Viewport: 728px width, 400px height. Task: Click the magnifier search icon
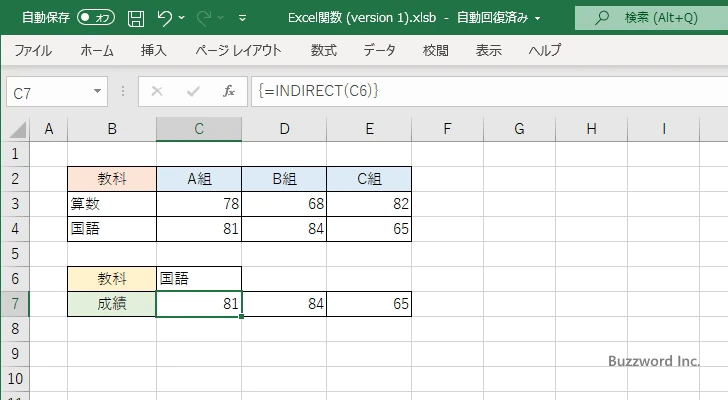pyautogui.click(x=602, y=18)
